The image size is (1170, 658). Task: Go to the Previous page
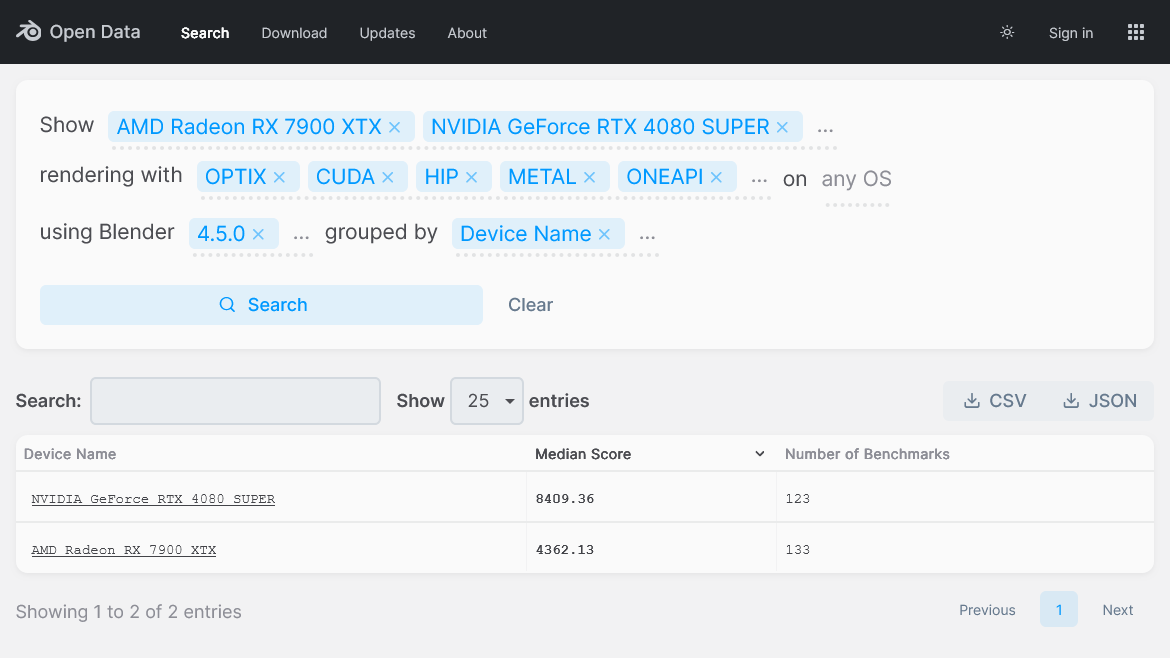pyautogui.click(x=987, y=610)
